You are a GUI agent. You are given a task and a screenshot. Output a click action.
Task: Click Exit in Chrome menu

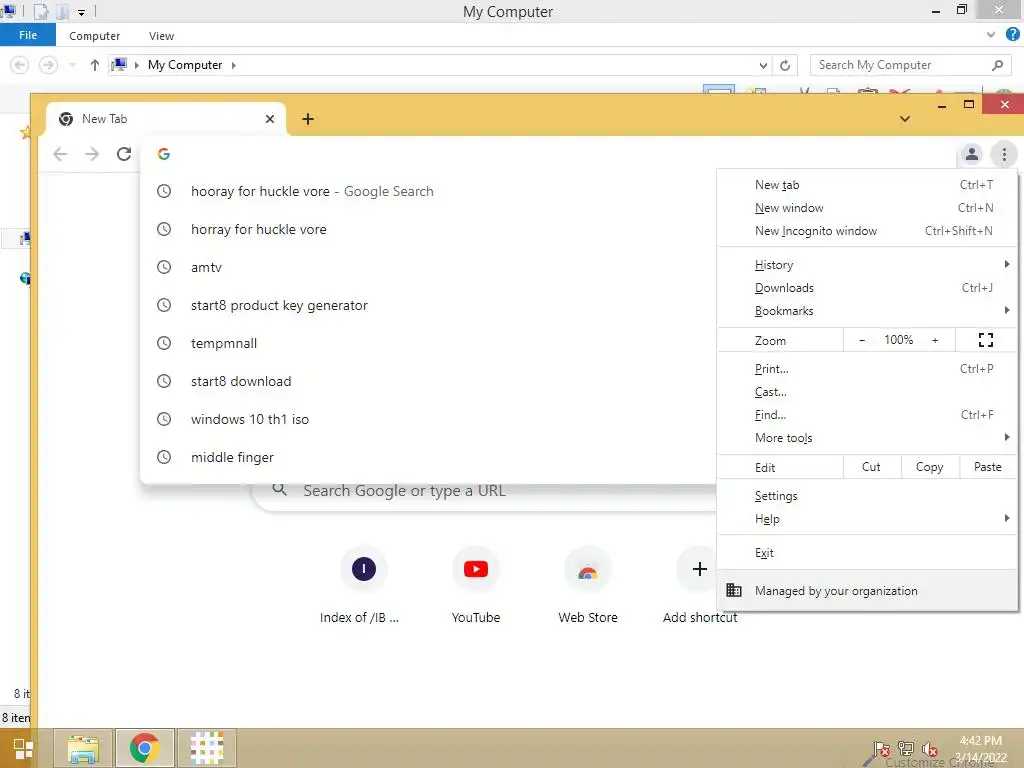[x=867, y=552]
